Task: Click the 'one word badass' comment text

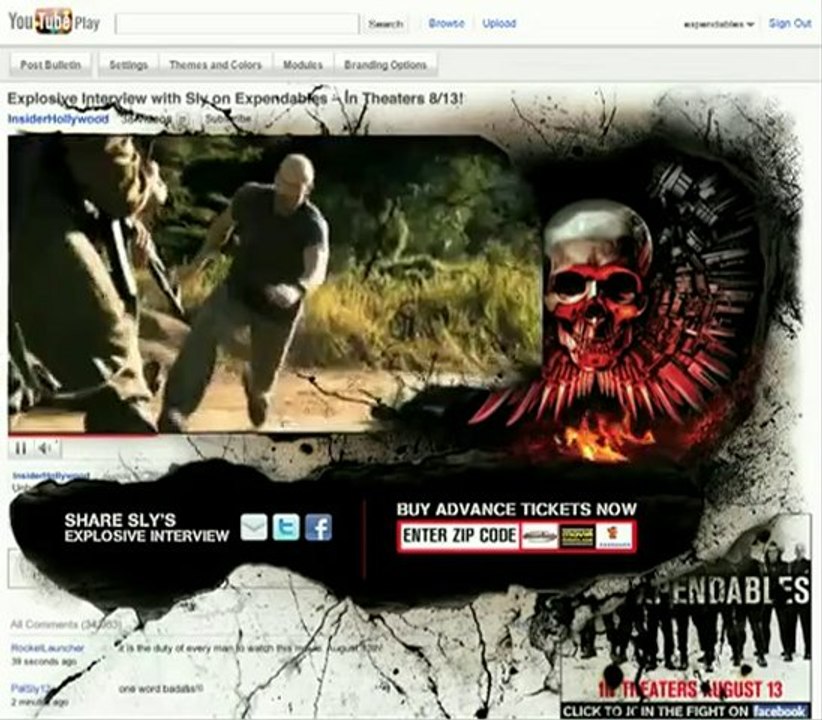Action: pos(161,689)
